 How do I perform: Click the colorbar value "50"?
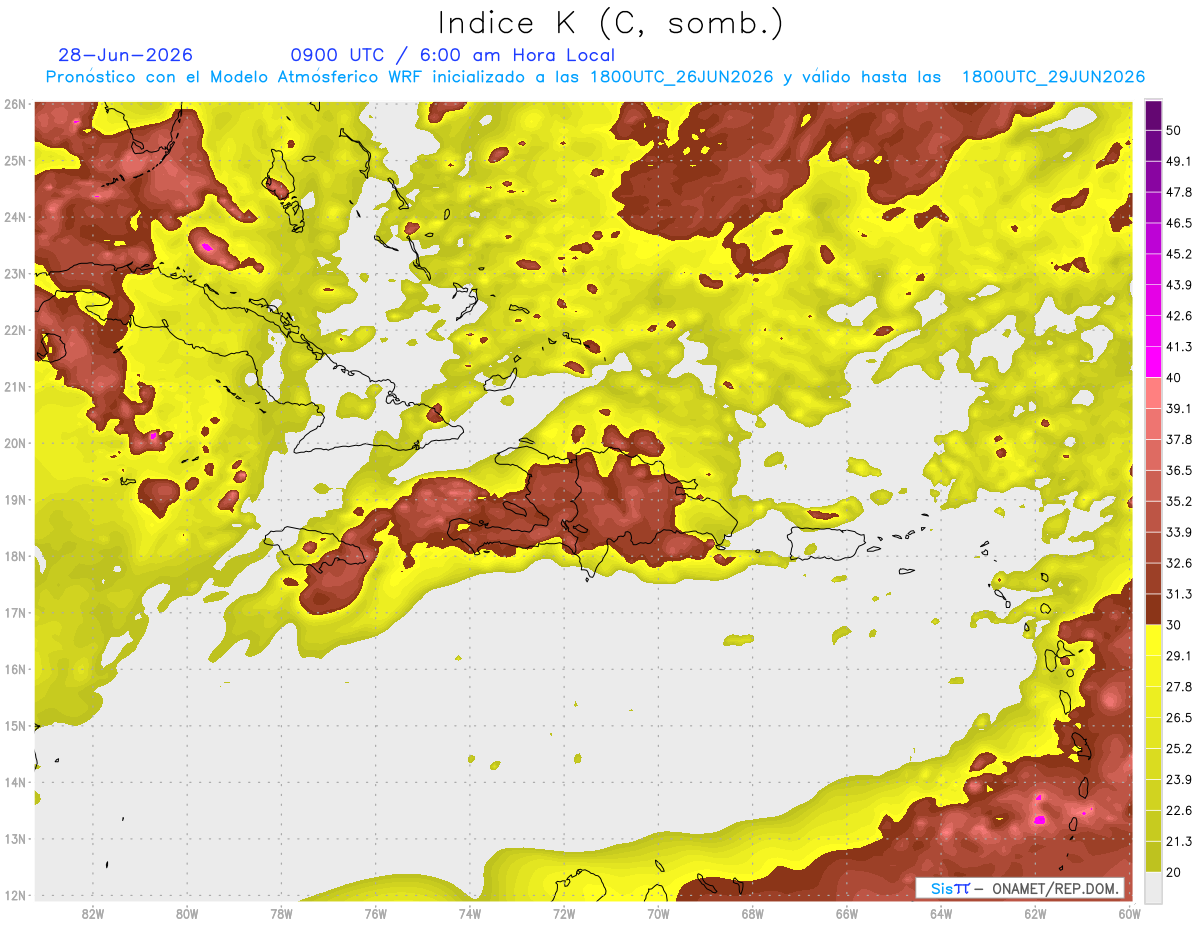pyautogui.click(x=1174, y=130)
